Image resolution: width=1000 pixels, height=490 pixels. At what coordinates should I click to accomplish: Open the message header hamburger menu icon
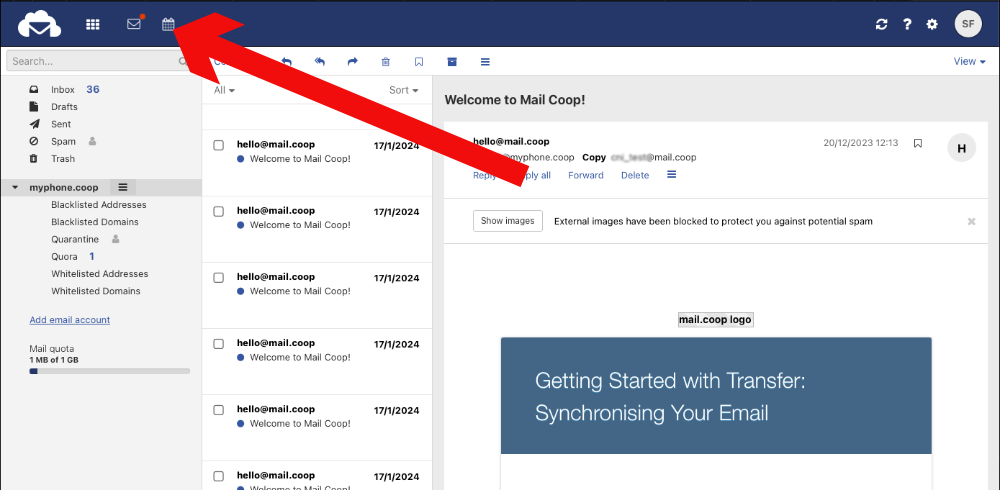pyautogui.click(x=672, y=174)
